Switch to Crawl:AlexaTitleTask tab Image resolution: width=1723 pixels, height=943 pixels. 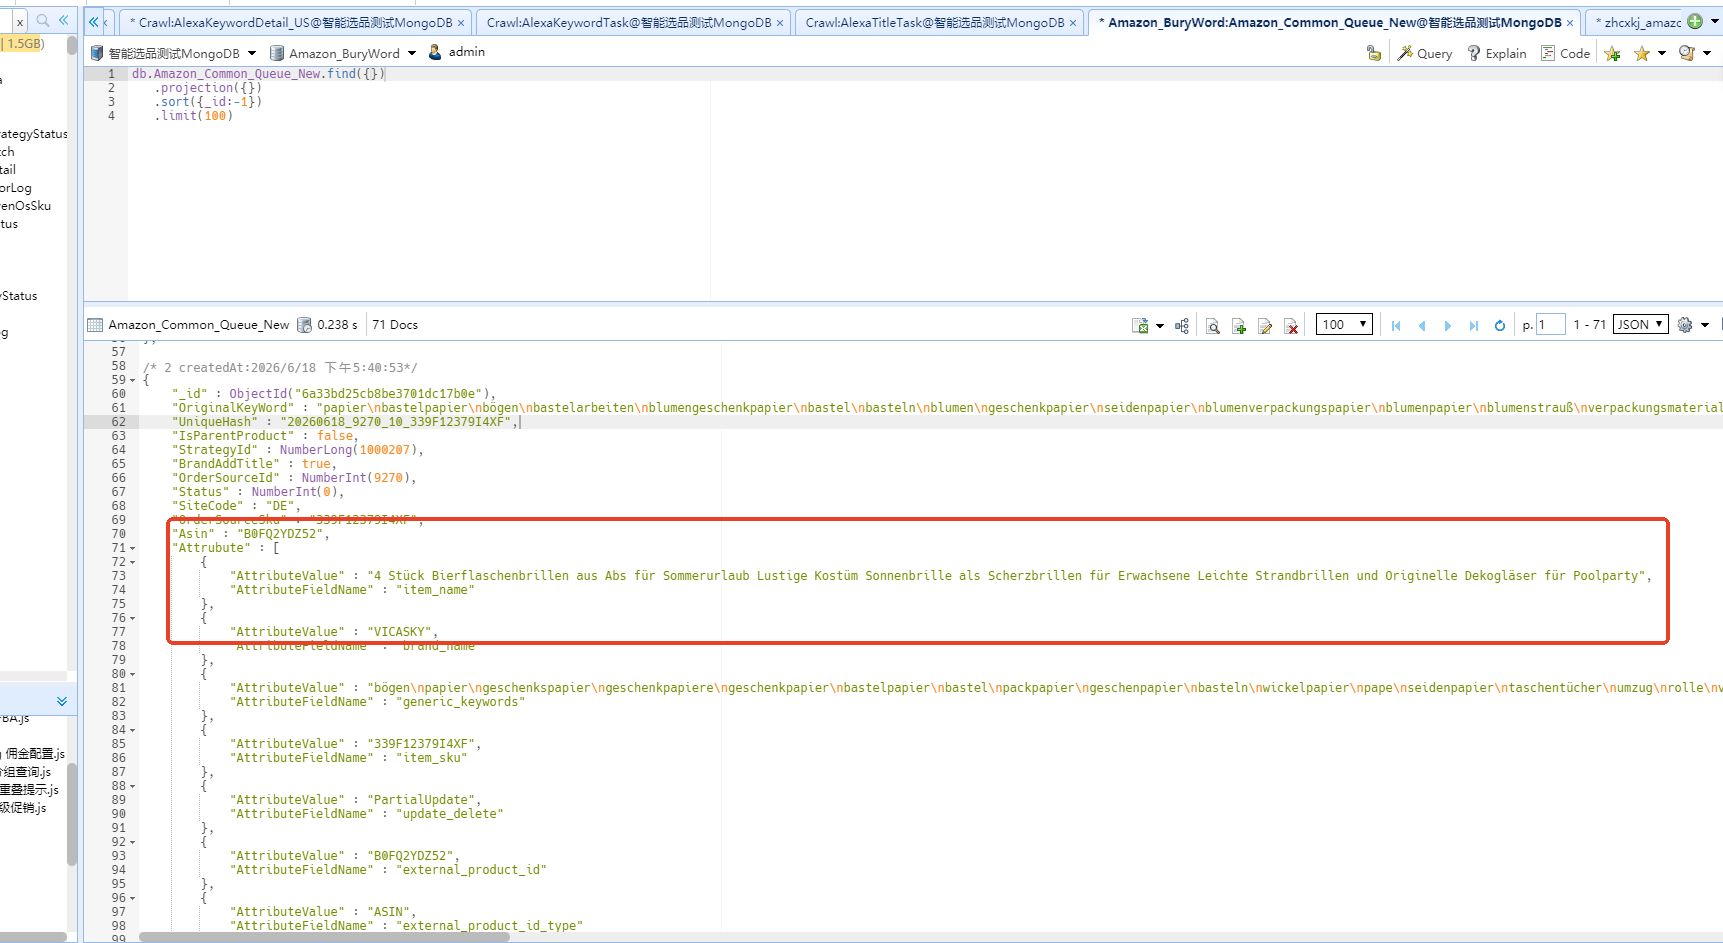[x=941, y=22]
